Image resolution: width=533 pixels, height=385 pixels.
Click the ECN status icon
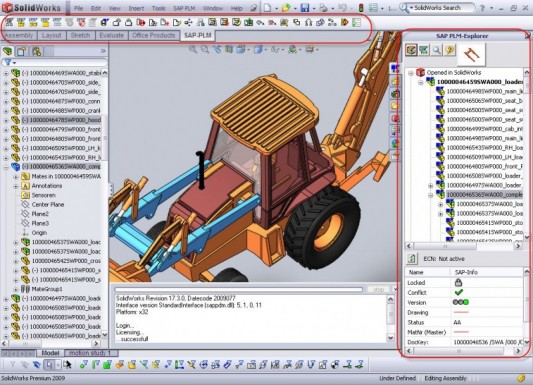coord(412,259)
